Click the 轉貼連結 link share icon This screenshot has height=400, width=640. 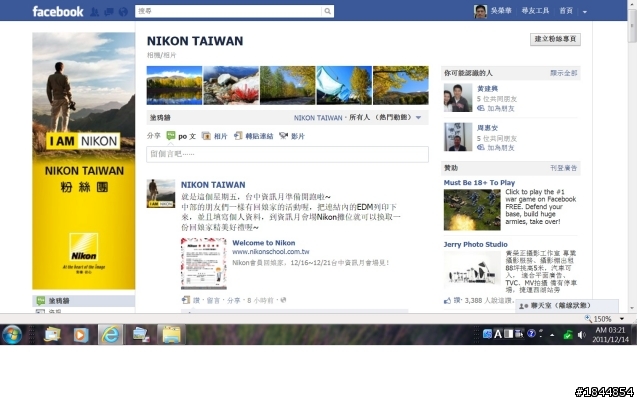(238, 136)
